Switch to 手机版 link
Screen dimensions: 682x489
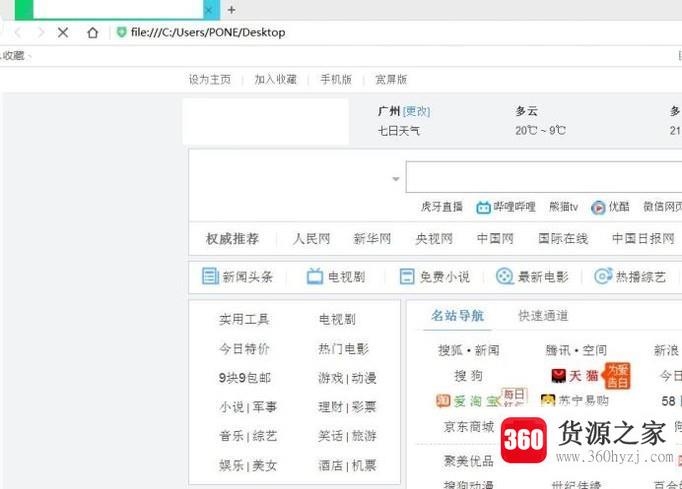pos(336,80)
